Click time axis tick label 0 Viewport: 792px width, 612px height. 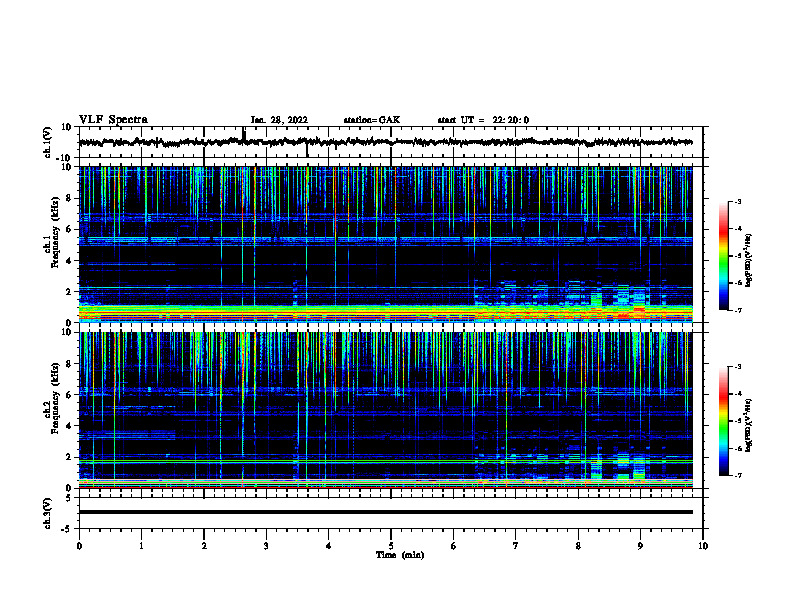pyautogui.click(x=79, y=546)
